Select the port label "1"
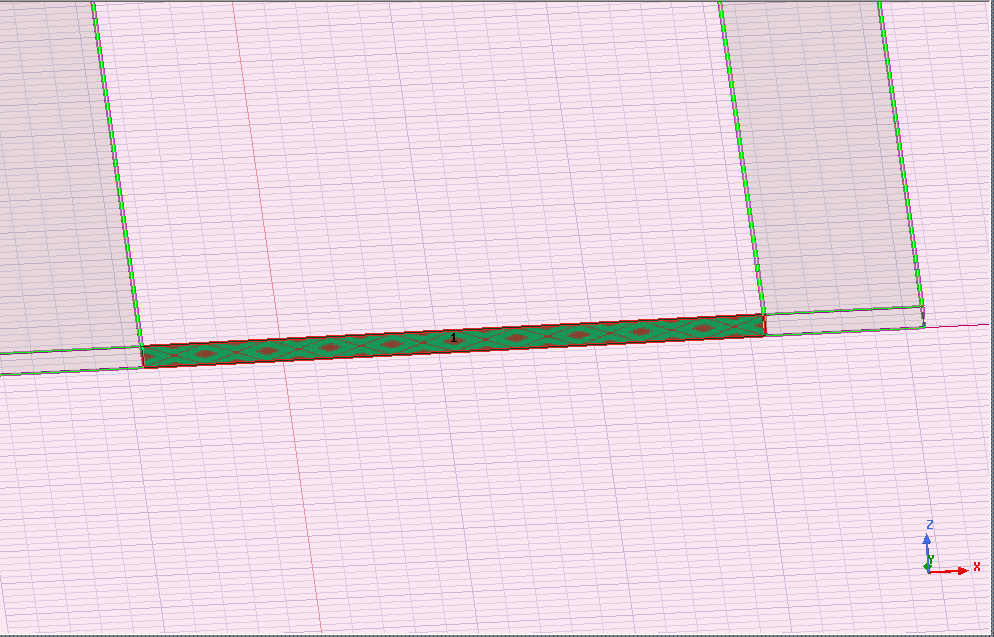Viewport: 994px width, 637px height. point(453,338)
